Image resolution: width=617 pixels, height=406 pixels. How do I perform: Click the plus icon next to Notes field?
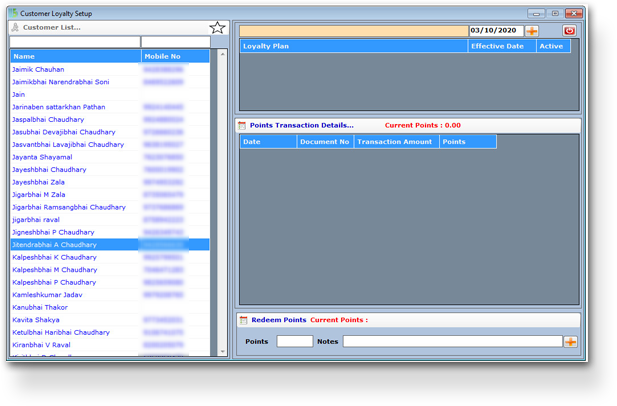coord(570,342)
